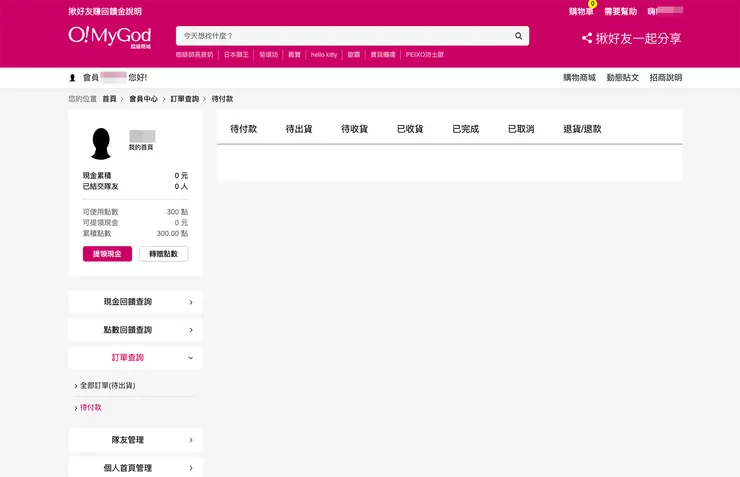Screen dimensions: 740x477
Task: Click the 現金累積 label
Action: point(97,176)
